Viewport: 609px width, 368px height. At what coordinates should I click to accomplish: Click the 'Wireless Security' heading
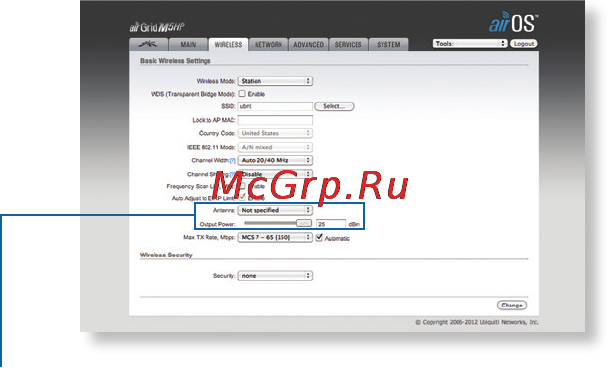tap(166, 255)
